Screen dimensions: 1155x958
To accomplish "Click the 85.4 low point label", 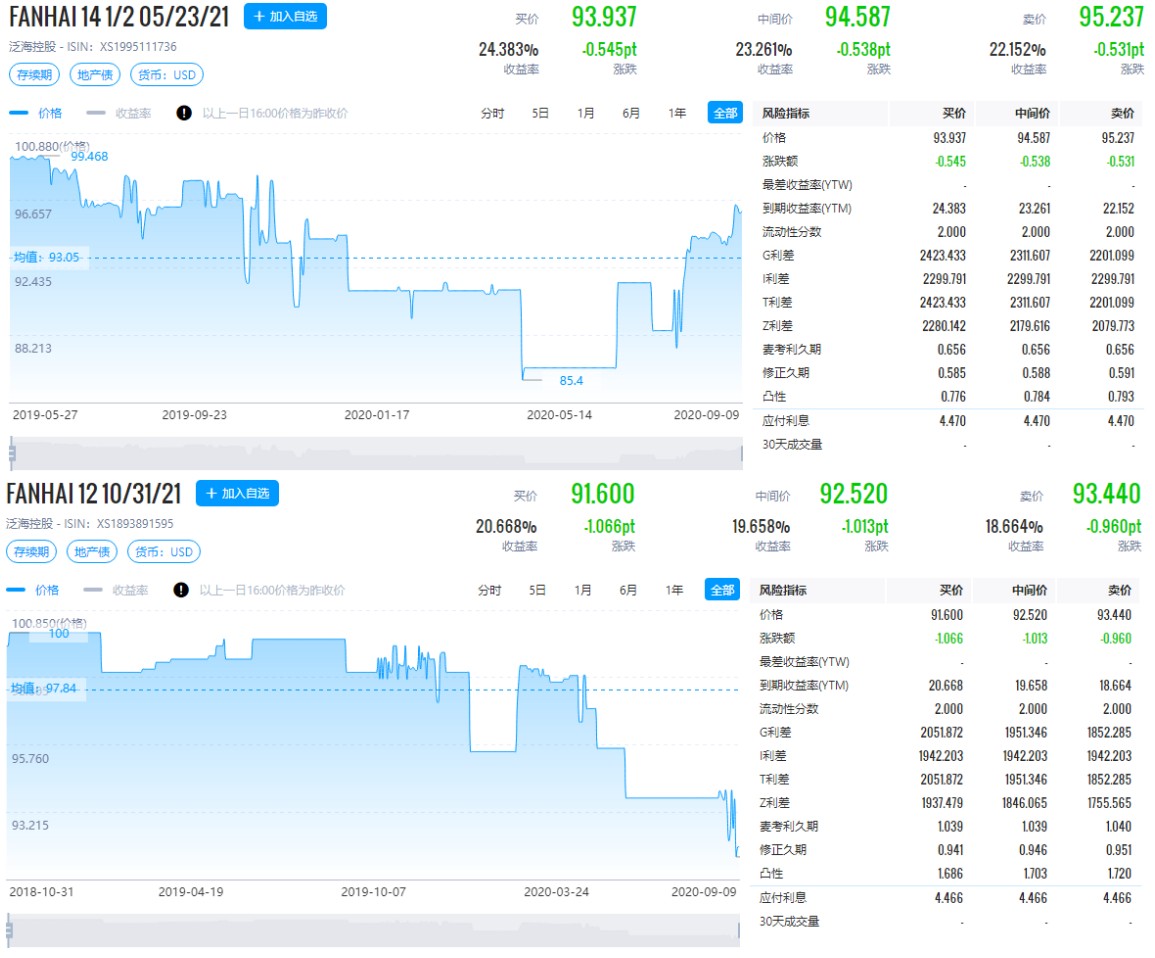I will (571, 381).
